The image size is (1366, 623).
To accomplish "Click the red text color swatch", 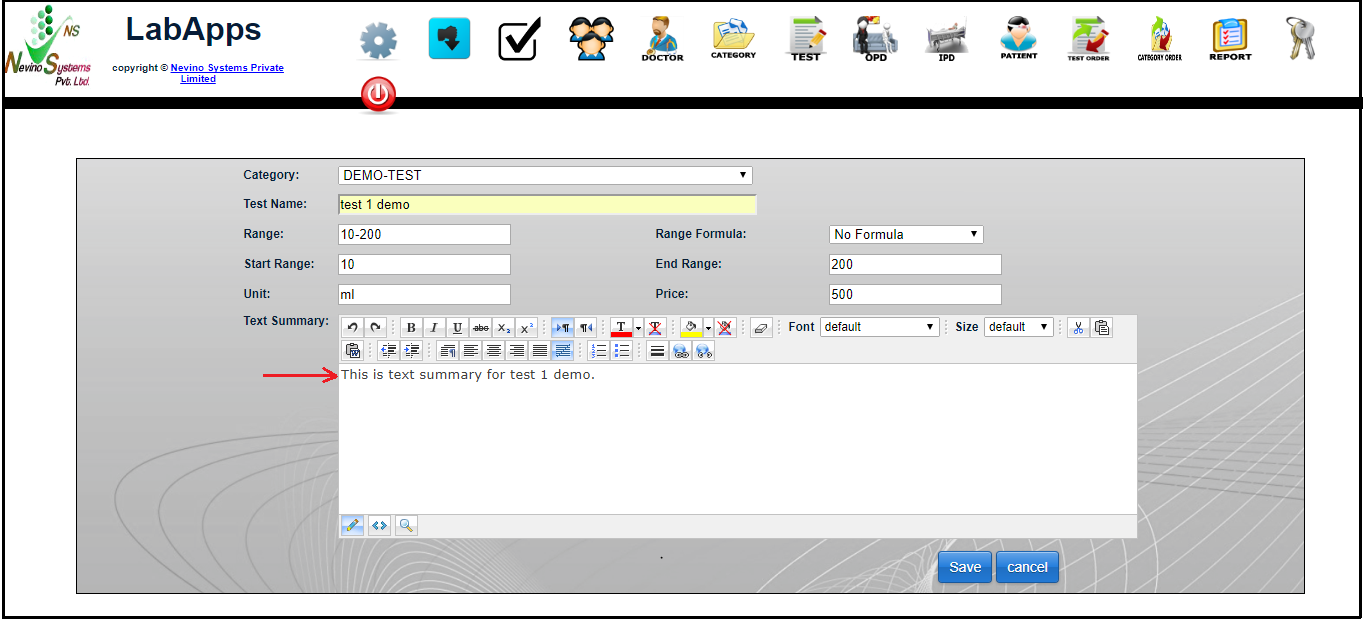I will (x=621, y=327).
